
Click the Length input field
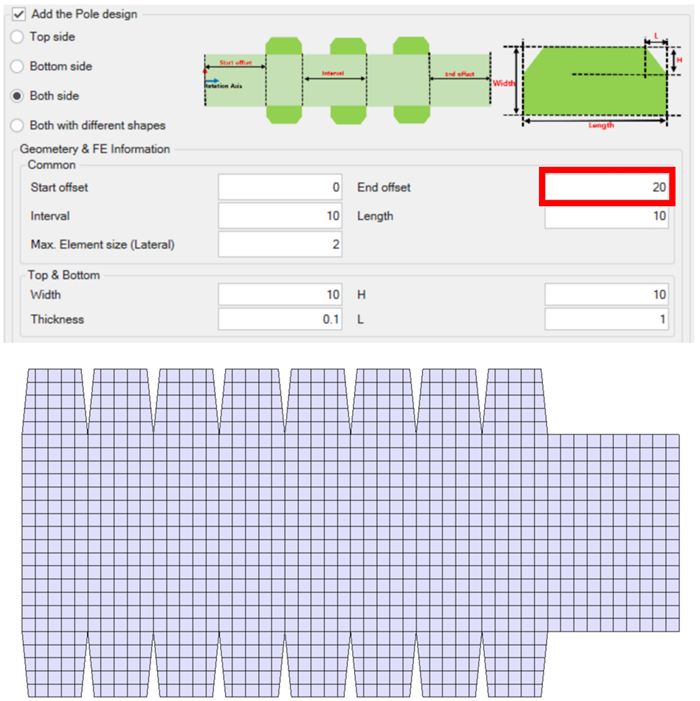(x=607, y=216)
